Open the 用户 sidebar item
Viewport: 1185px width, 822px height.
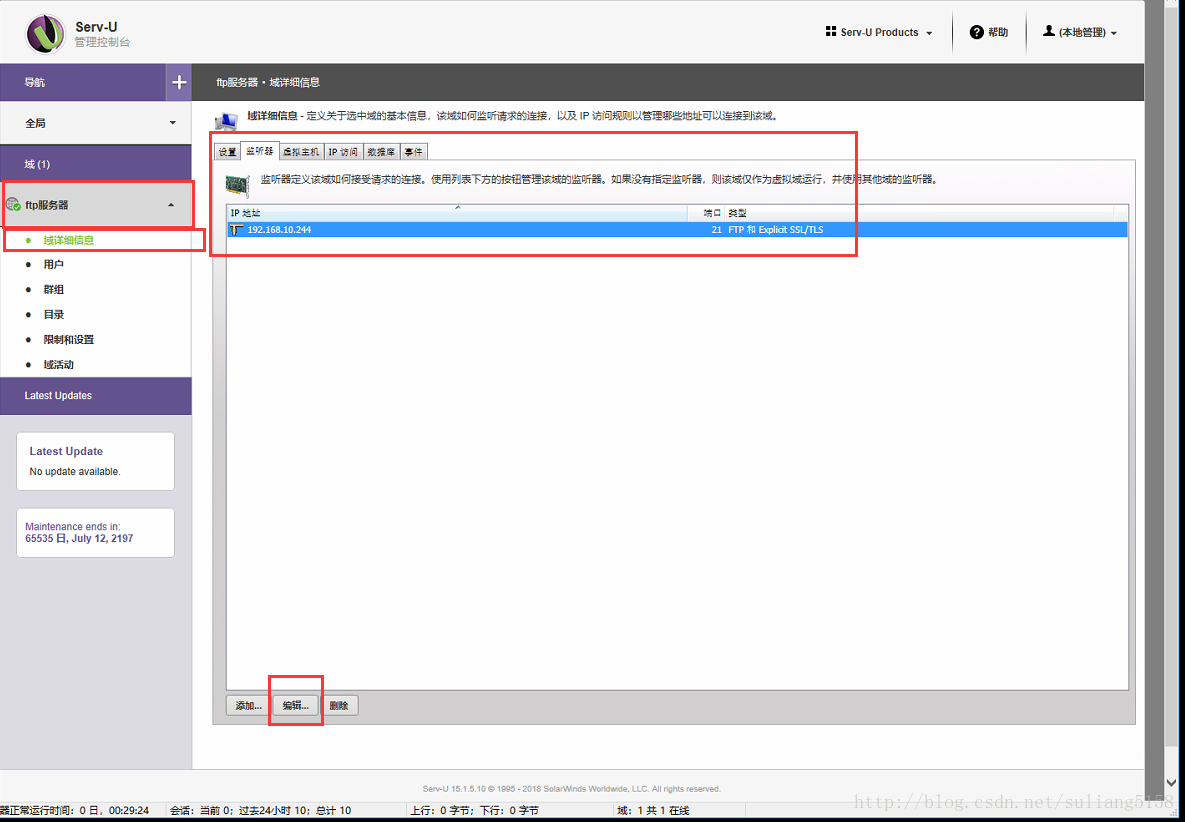click(x=54, y=264)
